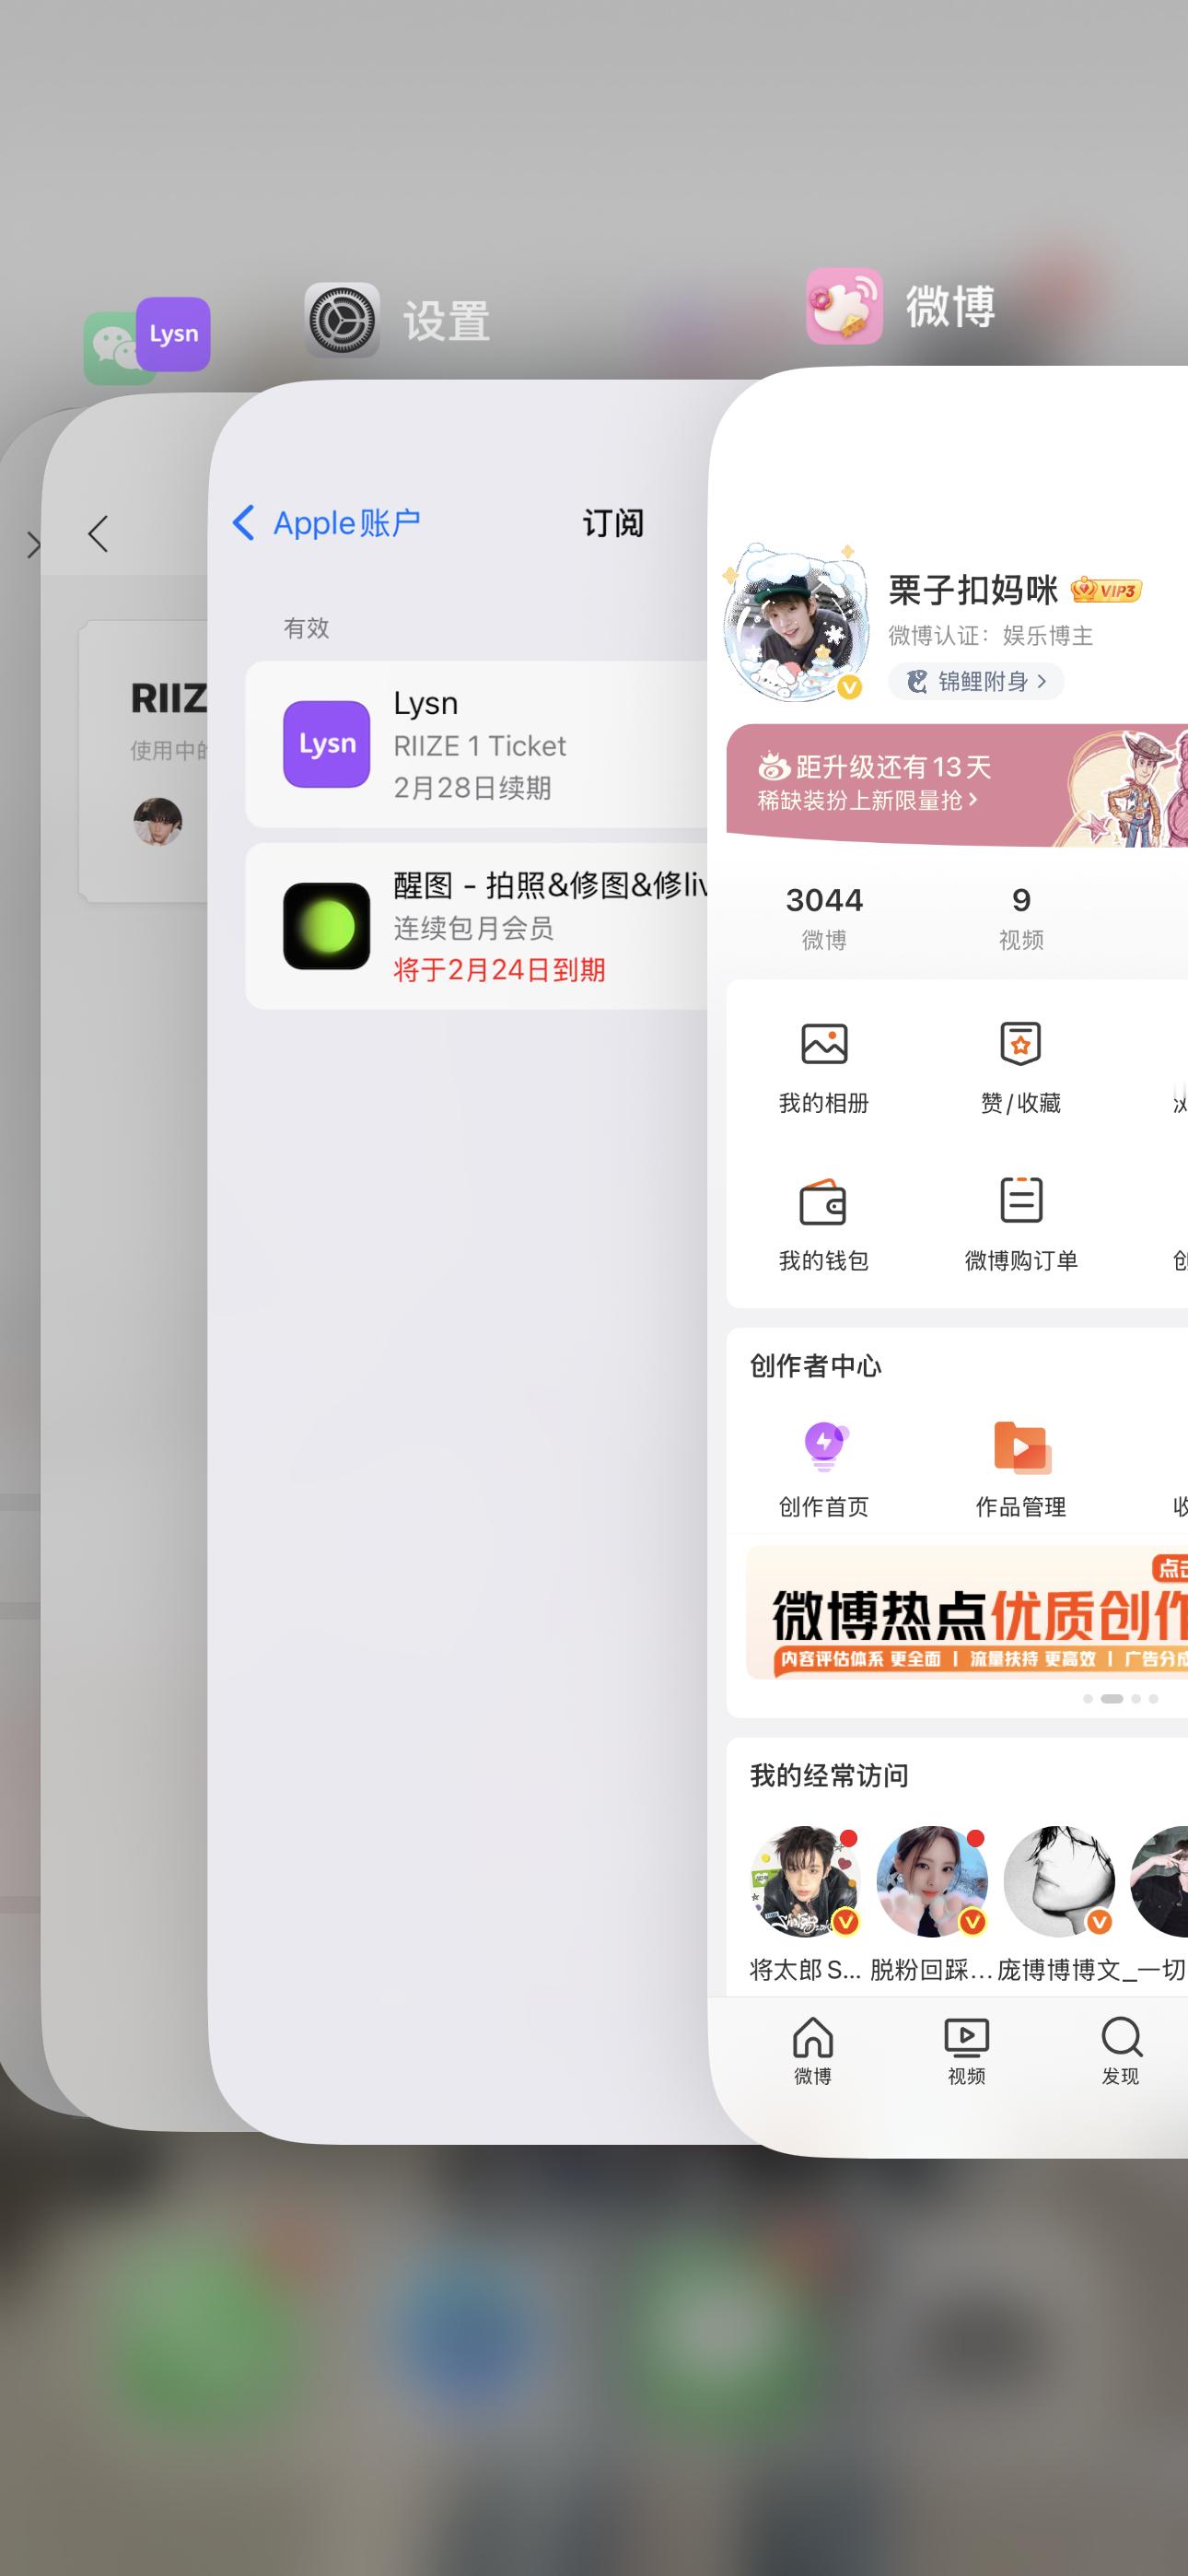Tap the WeChat green app icon

[112, 350]
